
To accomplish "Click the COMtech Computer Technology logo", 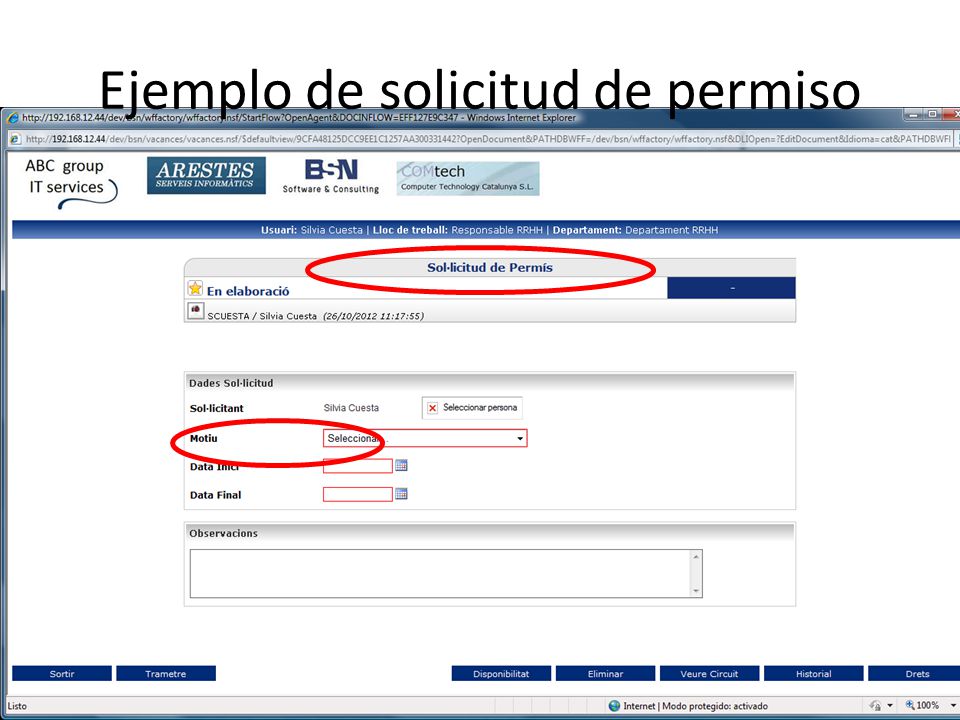I will (468, 178).
